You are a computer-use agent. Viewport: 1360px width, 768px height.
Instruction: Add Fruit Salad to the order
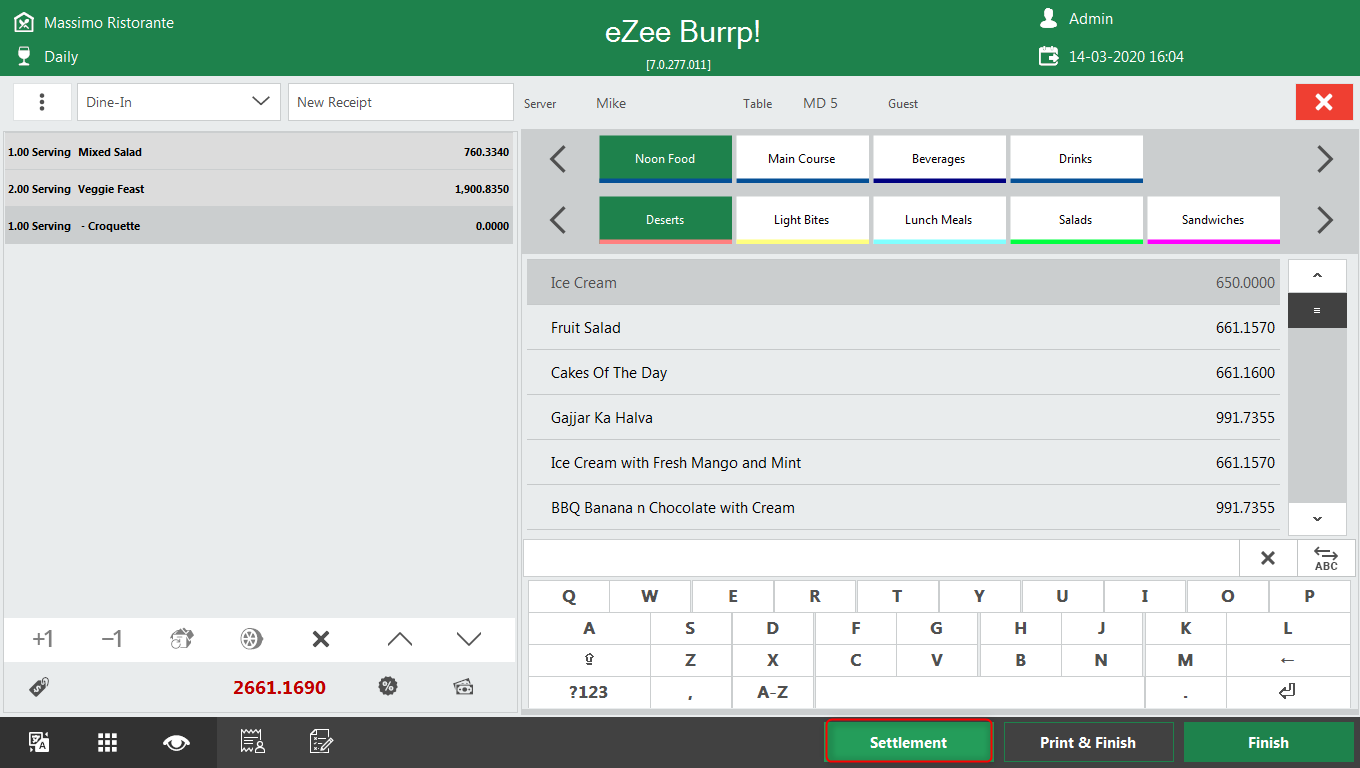[903, 328]
